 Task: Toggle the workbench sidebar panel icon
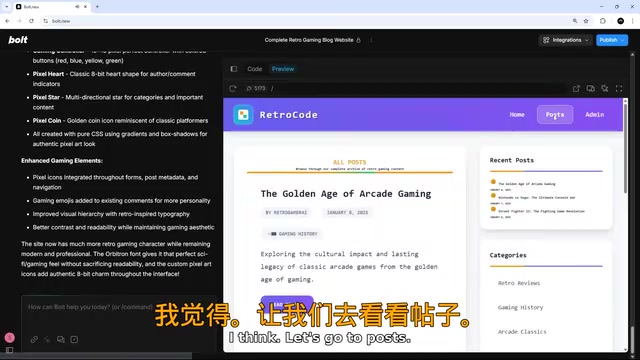tap(234, 69)
